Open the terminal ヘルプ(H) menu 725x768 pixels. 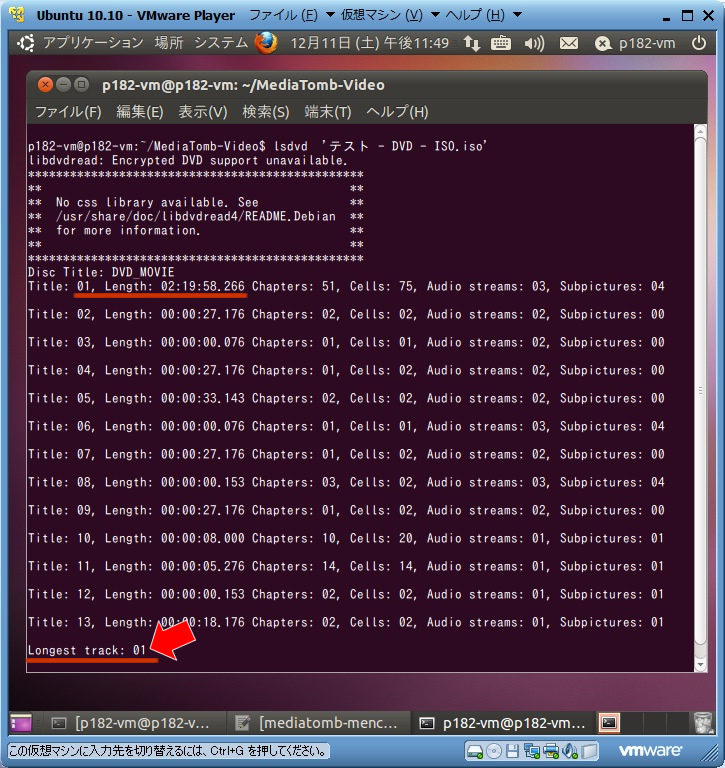[x=397, y=112]
